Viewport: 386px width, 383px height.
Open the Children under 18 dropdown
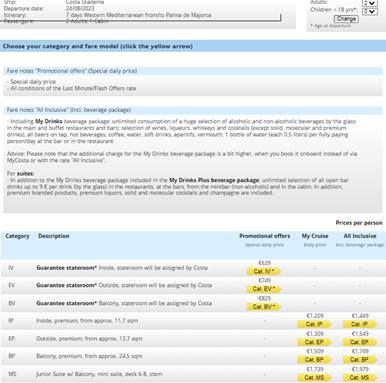tap(370, 11)
